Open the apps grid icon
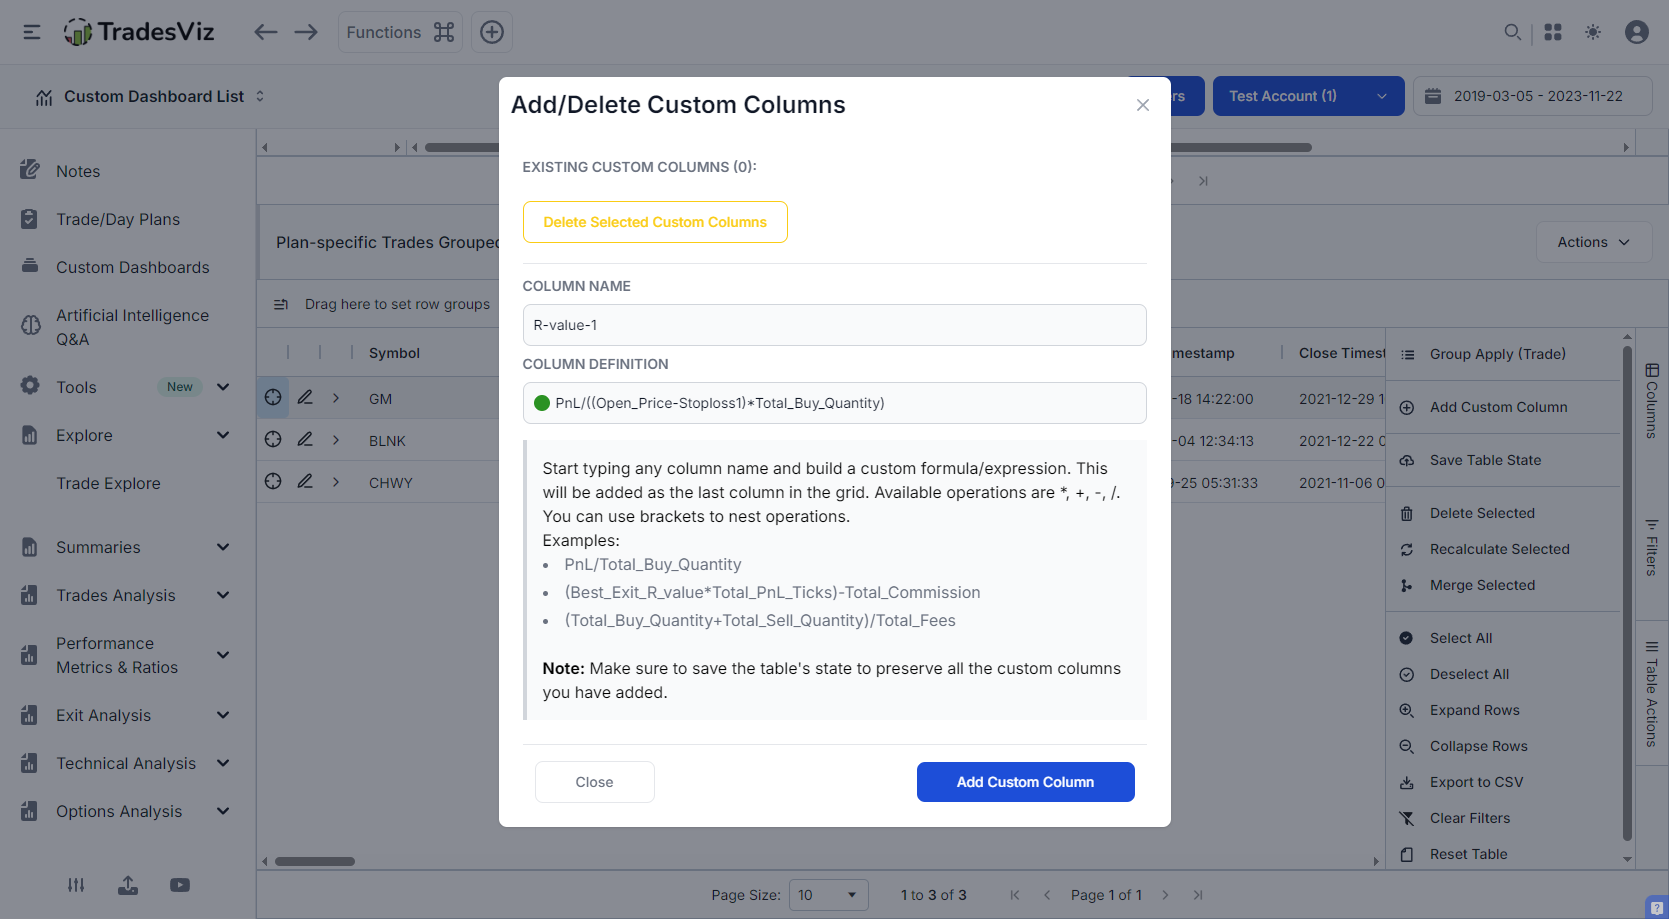Viewport: 1669px width, 919px height. click(1553, 32)
